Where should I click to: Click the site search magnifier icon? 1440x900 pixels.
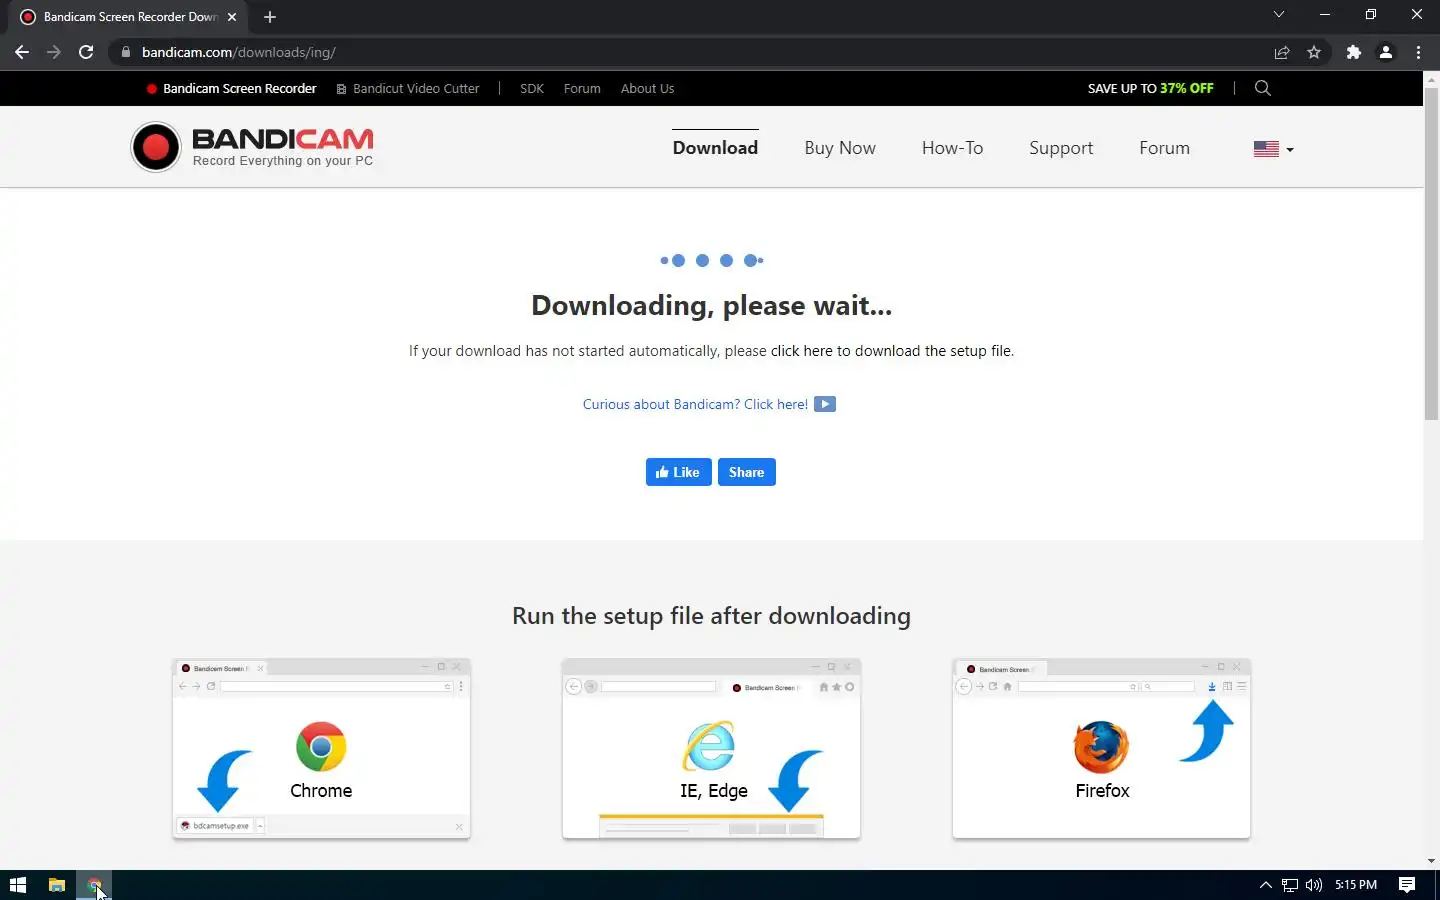tap(1263, 88)
